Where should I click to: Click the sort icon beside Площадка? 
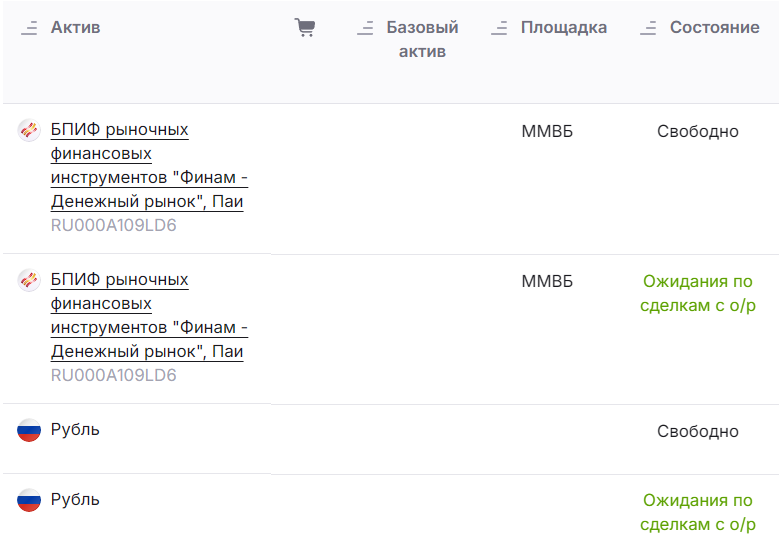(x=499, y=29)
